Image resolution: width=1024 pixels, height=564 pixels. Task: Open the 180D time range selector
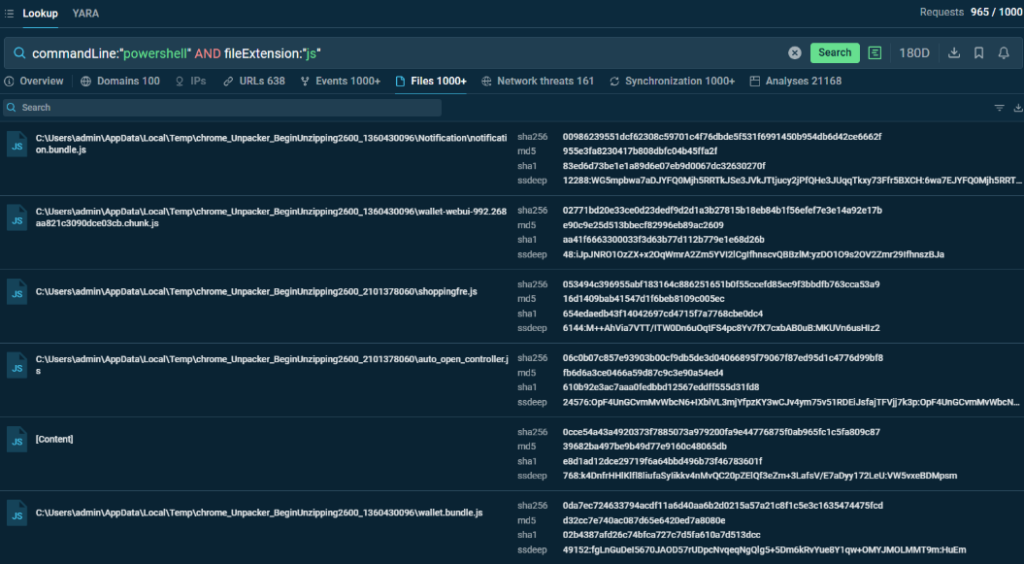(x=914, y=53)
